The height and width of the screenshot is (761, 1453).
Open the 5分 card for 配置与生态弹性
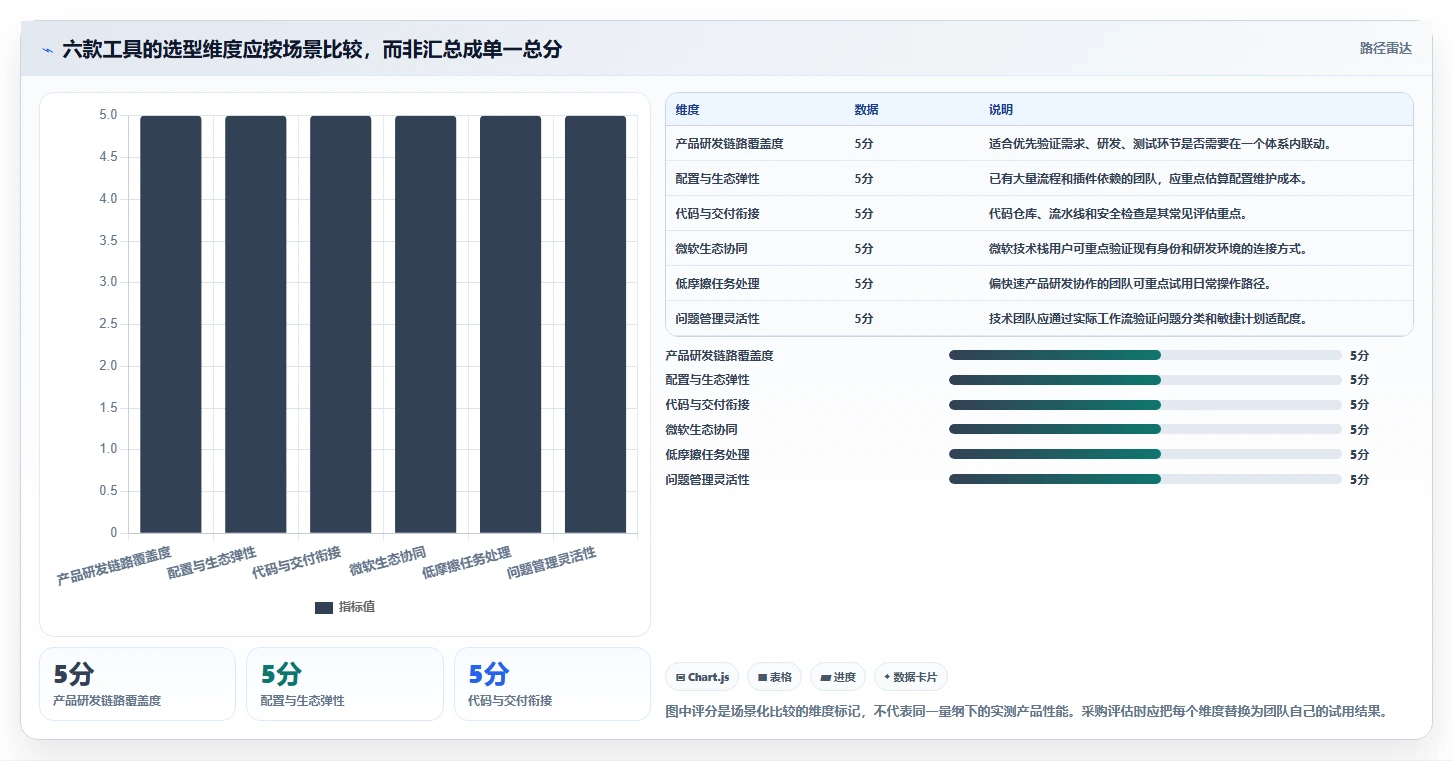coord(344,684)
